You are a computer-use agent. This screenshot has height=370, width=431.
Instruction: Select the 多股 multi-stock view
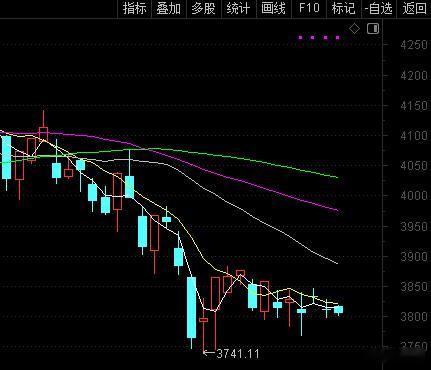pos(203,8)
